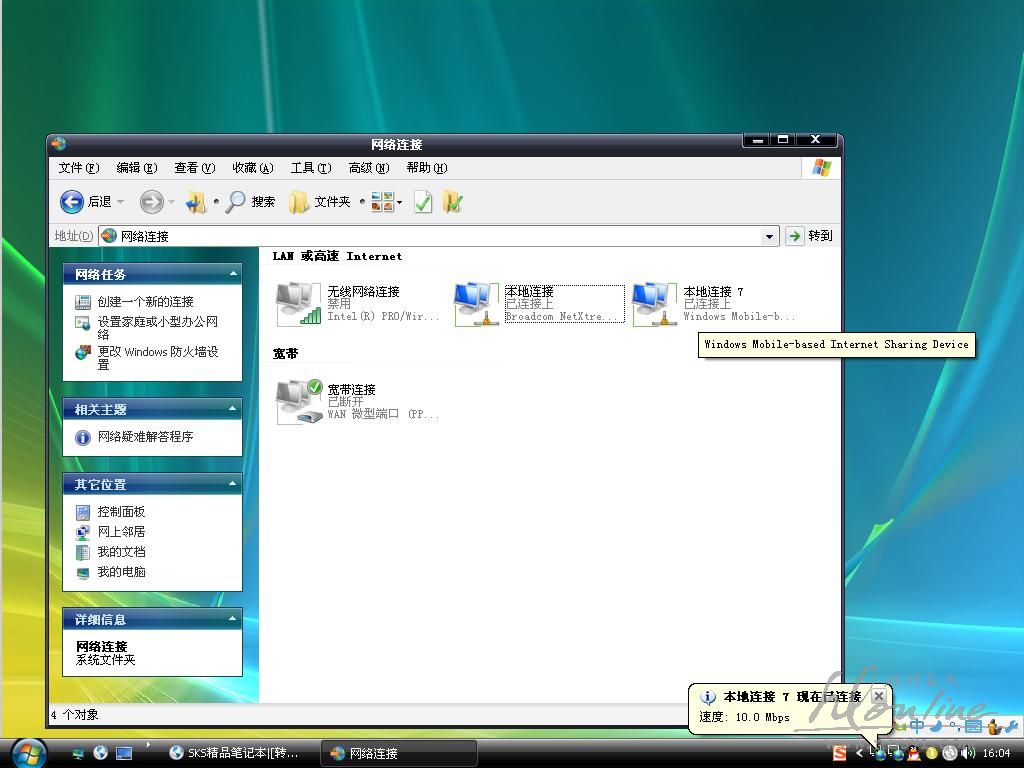This screenshot has height=768, width=1024.
Task: Collapse the 其它位置 panel
Action: pos(233,484)
